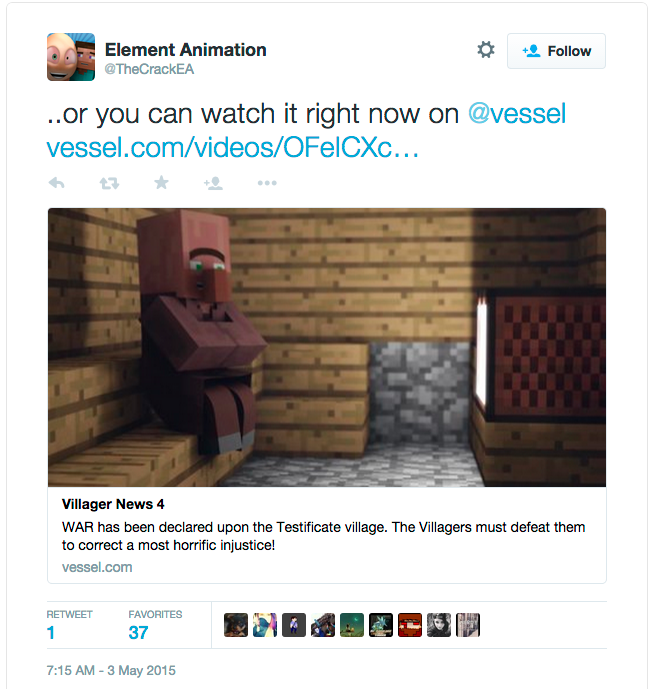This screenshot has width=653, height=689.
Task: Click the Villager News 4 card title
Action: tap(113, 504)
